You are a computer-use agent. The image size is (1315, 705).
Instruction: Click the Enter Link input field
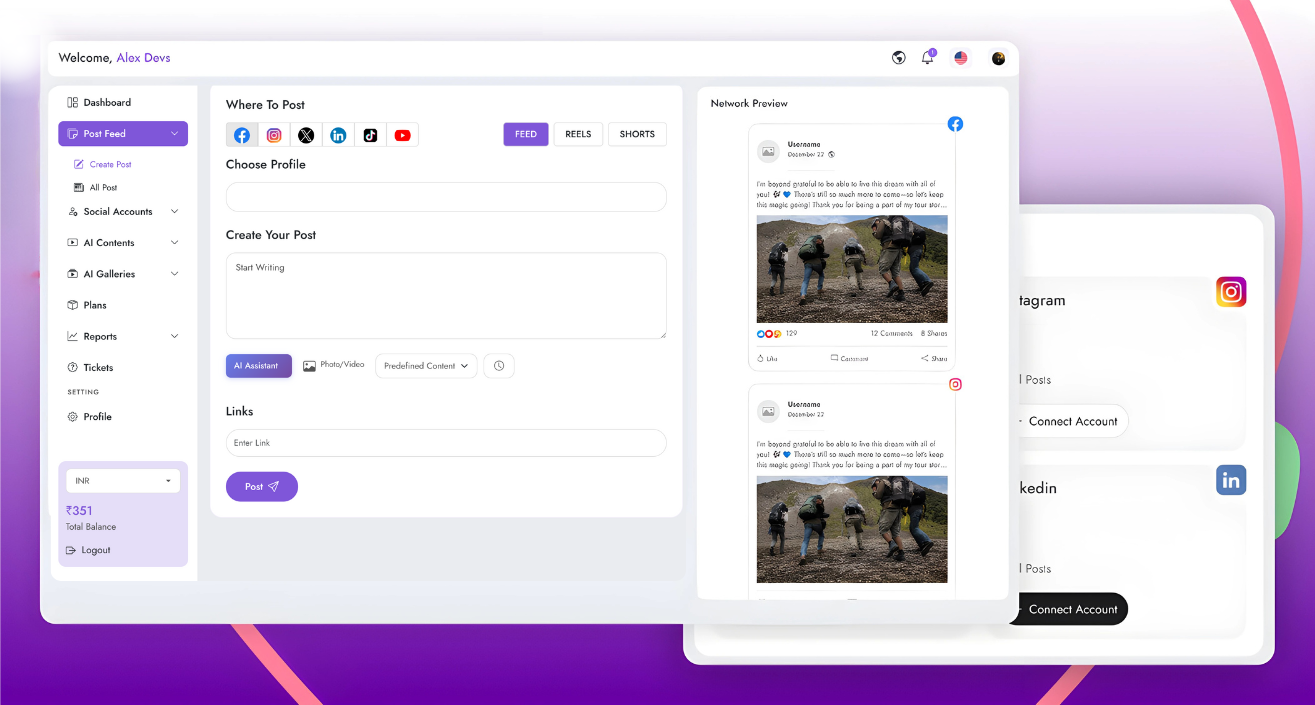click(x=446, y=443)
